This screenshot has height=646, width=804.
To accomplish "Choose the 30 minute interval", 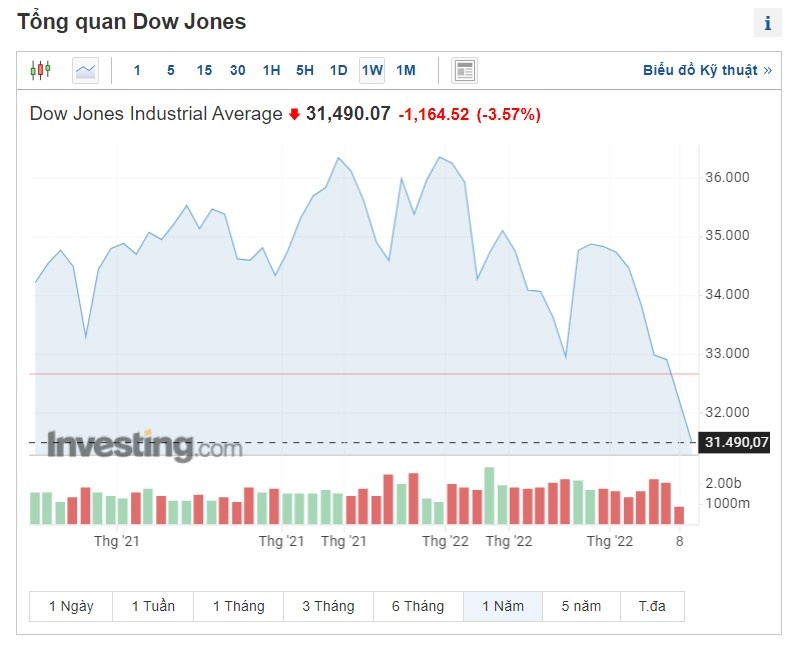I will tap(237, 70).
